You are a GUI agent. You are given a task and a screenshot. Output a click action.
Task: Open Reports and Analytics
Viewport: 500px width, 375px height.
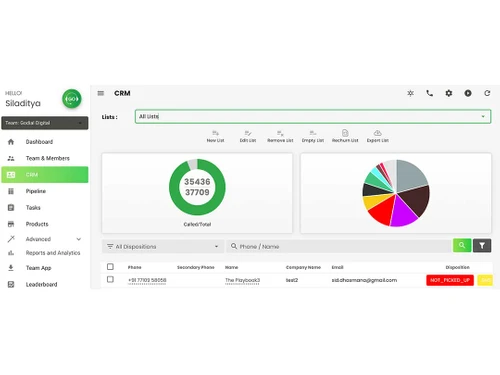click(x=45, y=253)
